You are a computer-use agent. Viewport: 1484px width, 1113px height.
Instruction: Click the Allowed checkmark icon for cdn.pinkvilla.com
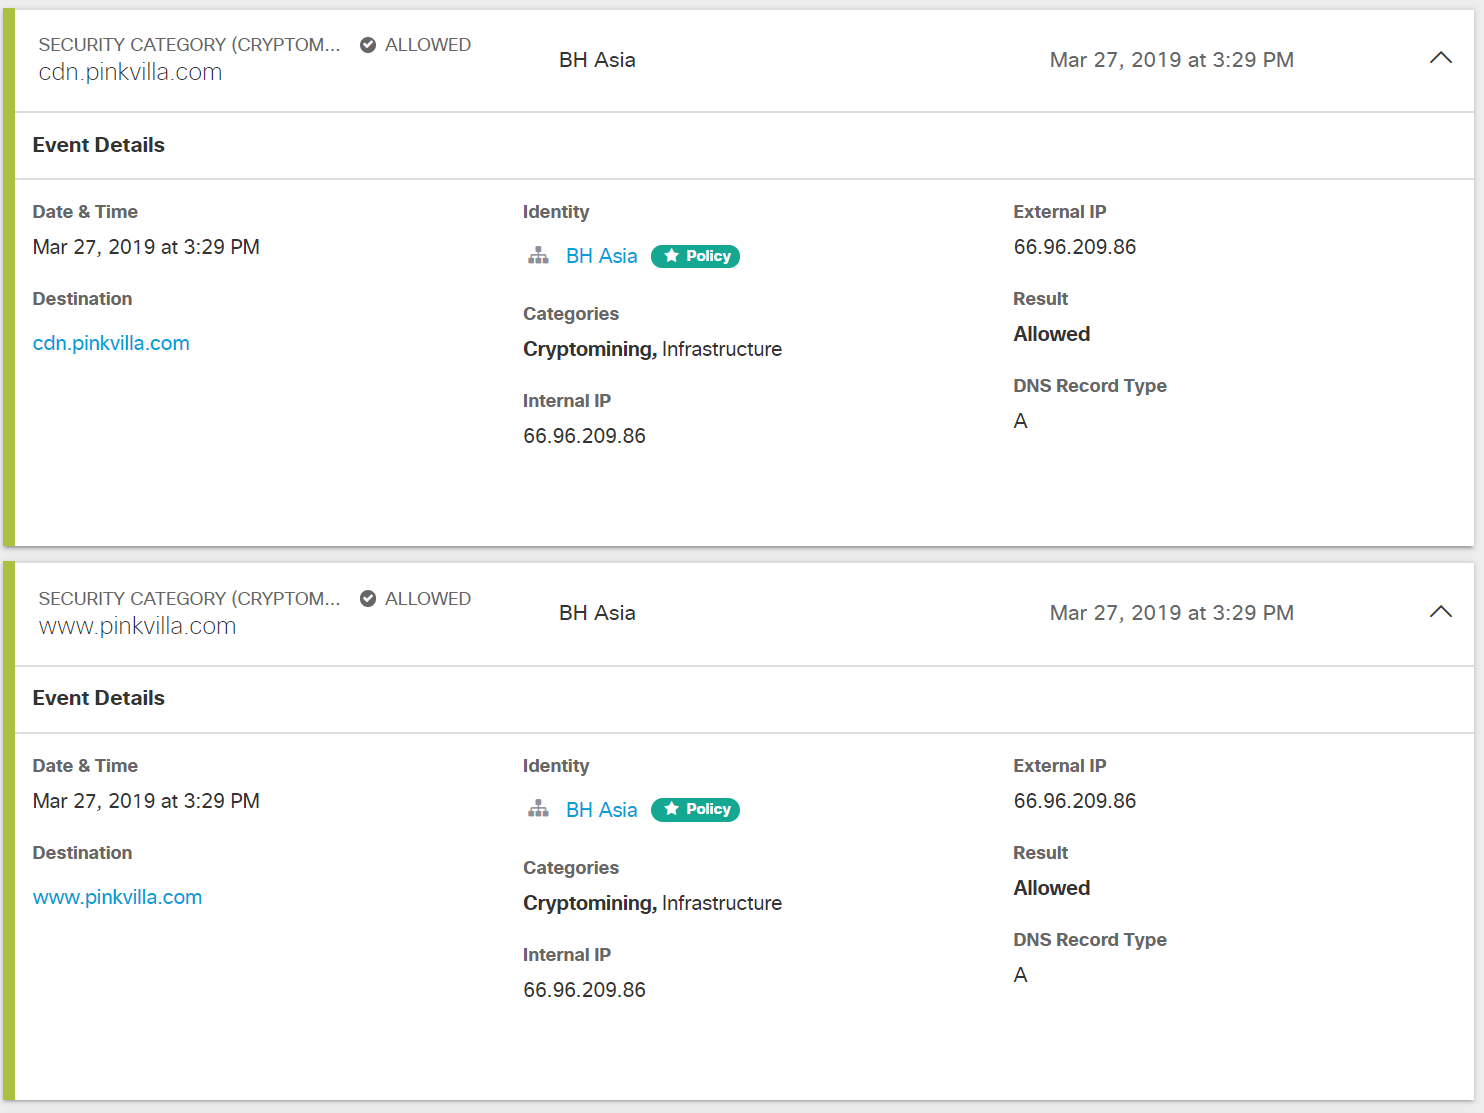pyautogui.click(x=368, y=45)
